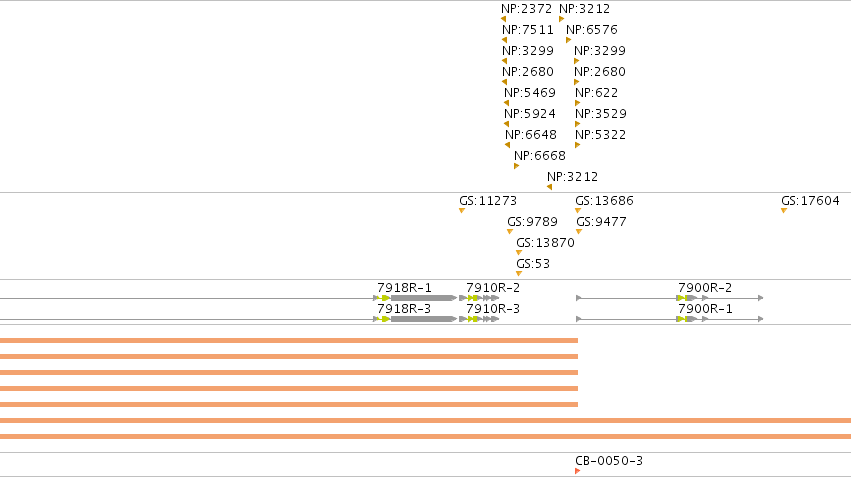Click the GS:13686 feature label
Screen dimensions: 851x477
tap(604, 201)
